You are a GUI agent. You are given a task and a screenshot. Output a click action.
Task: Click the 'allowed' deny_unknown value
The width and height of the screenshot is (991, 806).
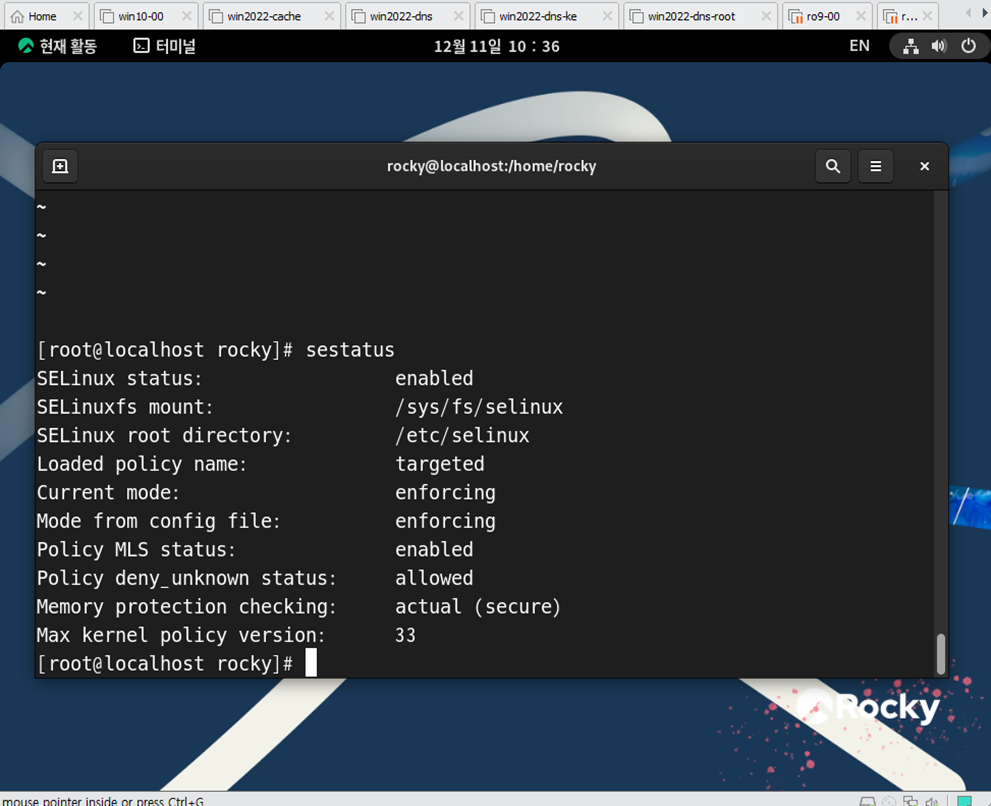[x=434, y=578]
